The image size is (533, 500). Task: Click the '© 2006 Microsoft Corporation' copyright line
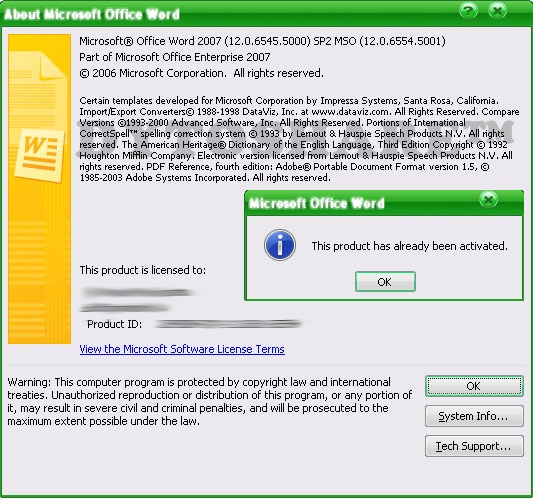point(201,73)
